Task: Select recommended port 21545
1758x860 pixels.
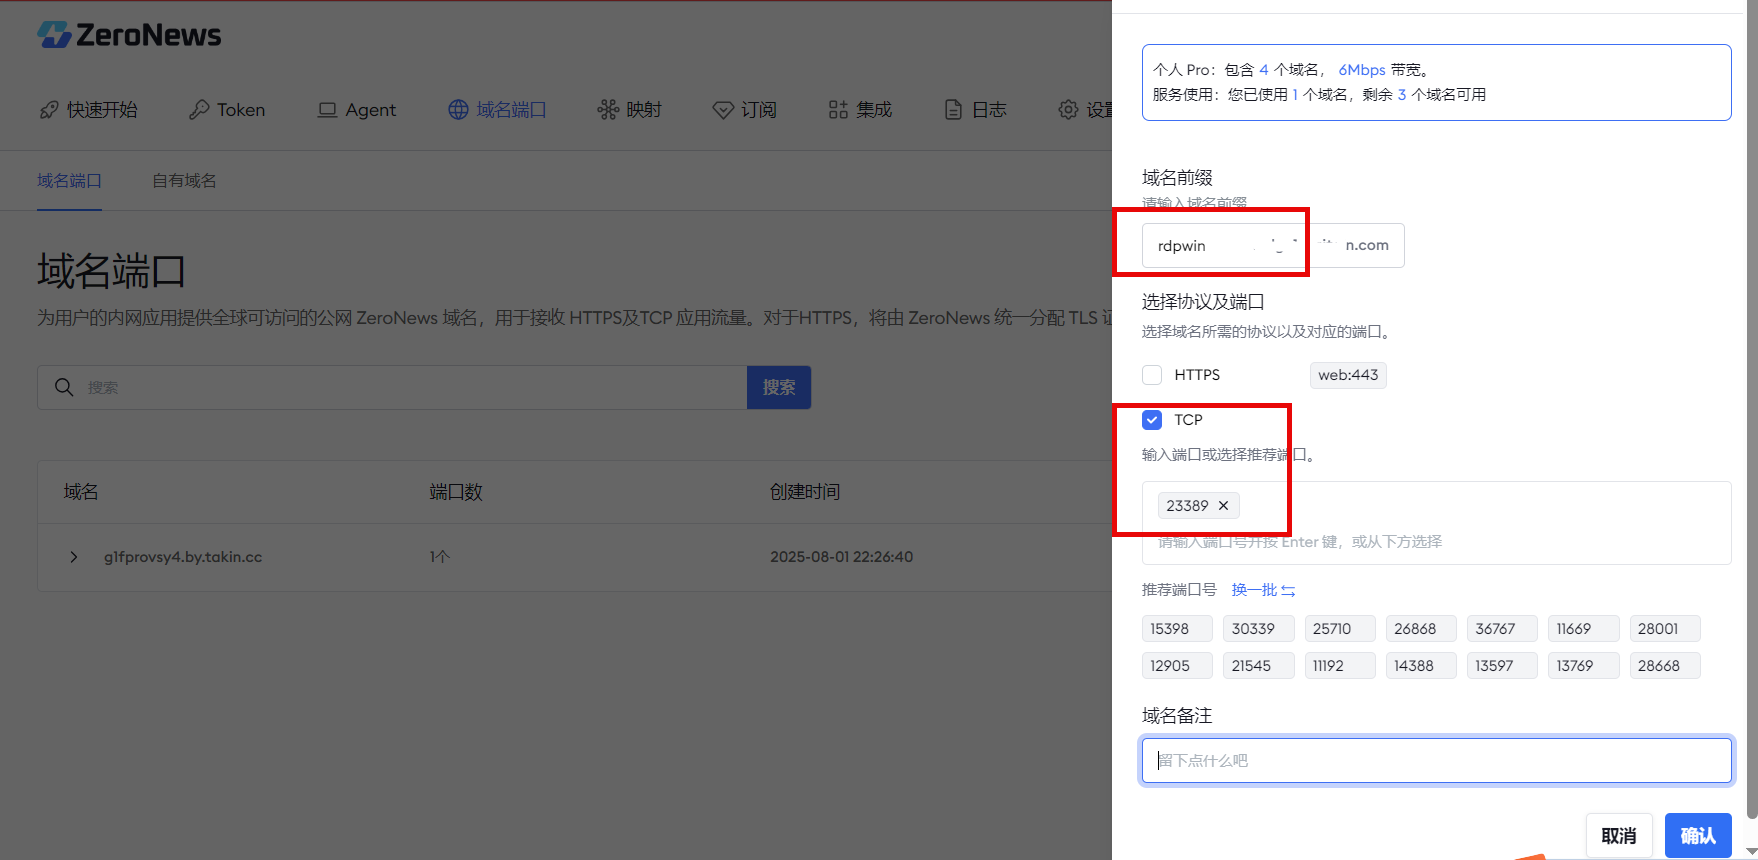Action: [x=1259, y=666]
